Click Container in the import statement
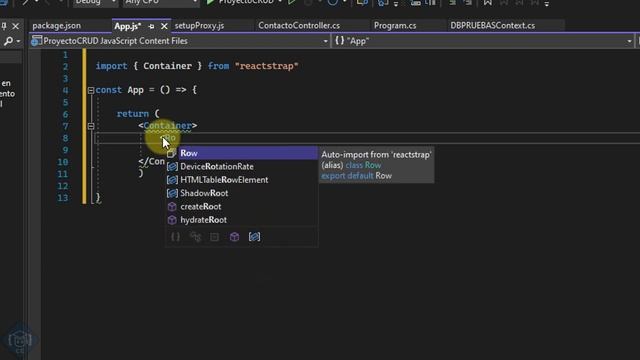640x360 pixels. point(167,66)
